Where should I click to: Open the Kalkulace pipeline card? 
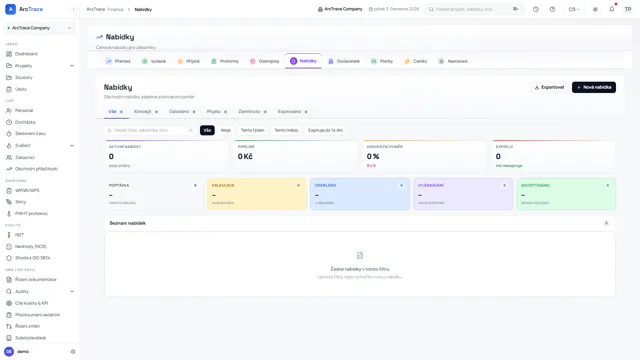point(257,194)
